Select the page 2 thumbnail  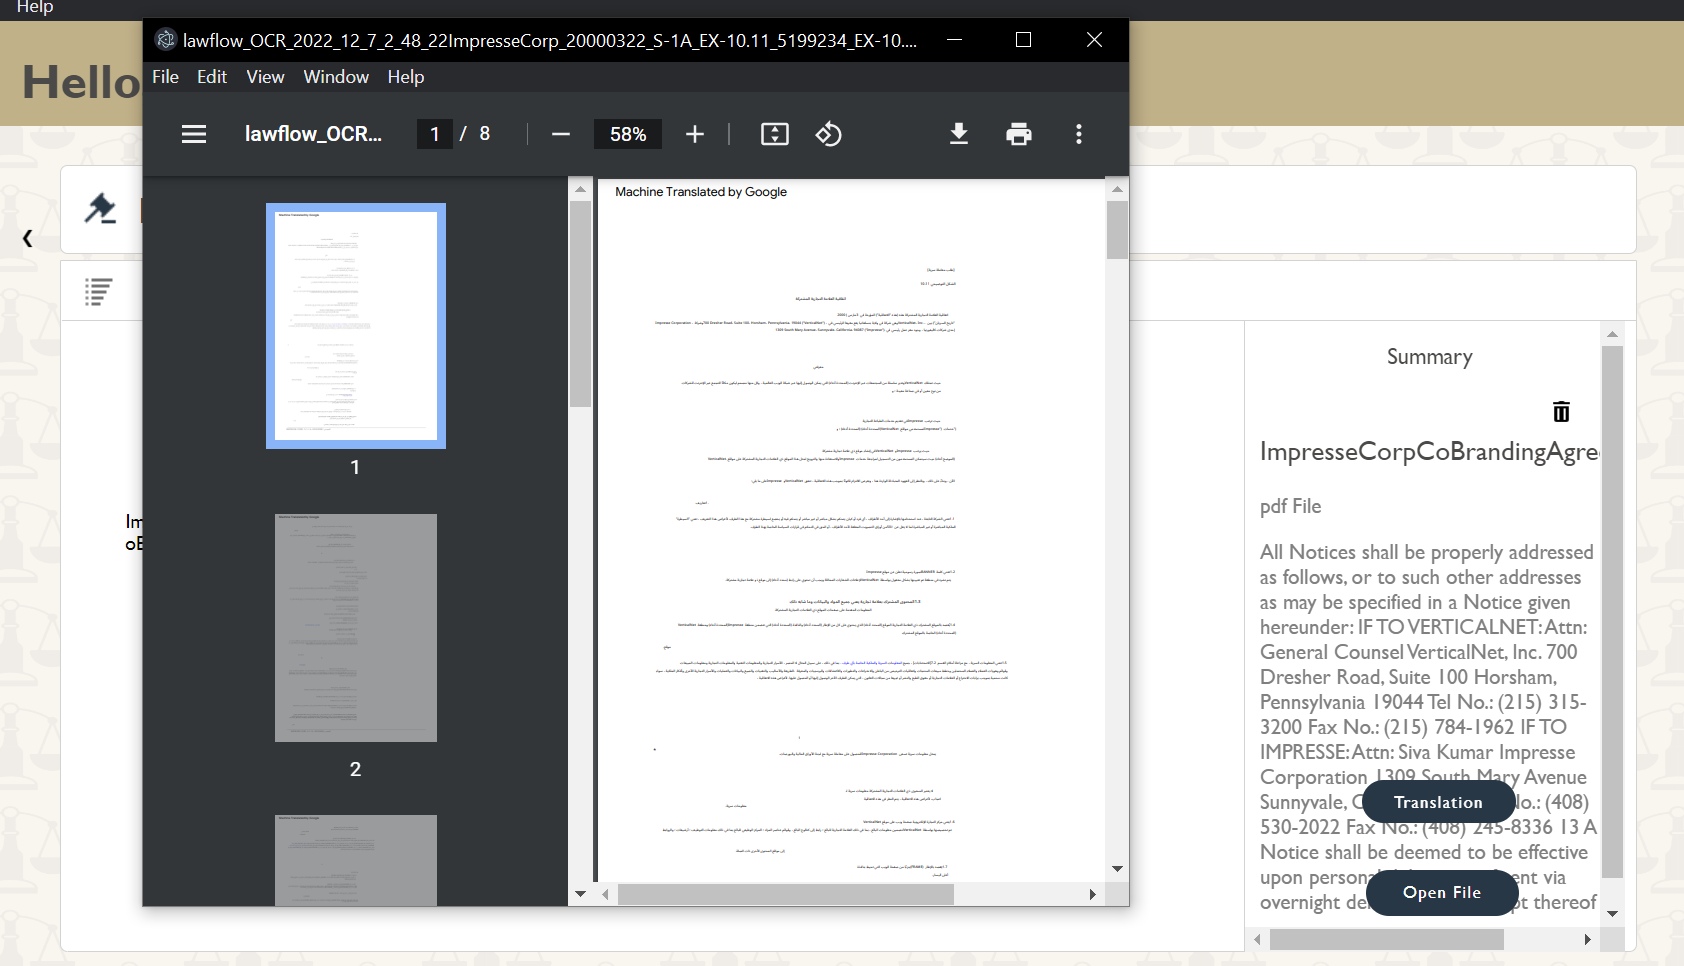point(355,628)
